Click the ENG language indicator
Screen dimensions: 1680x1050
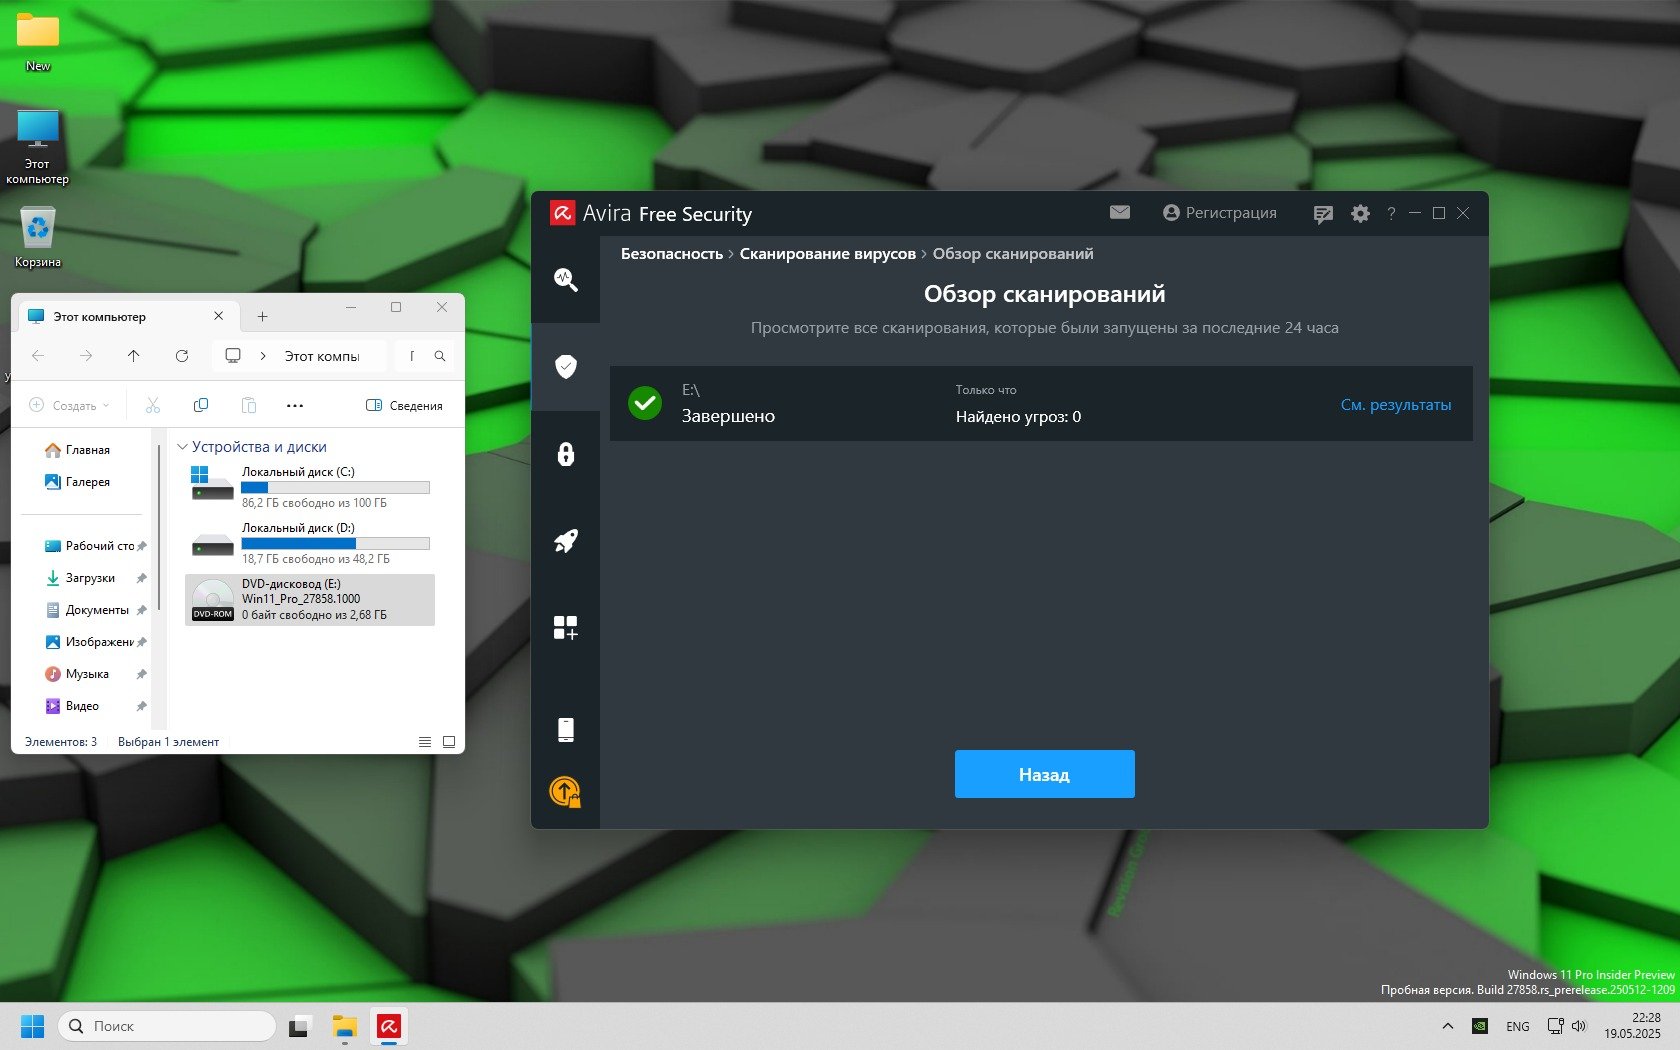pos(1518,1026)
